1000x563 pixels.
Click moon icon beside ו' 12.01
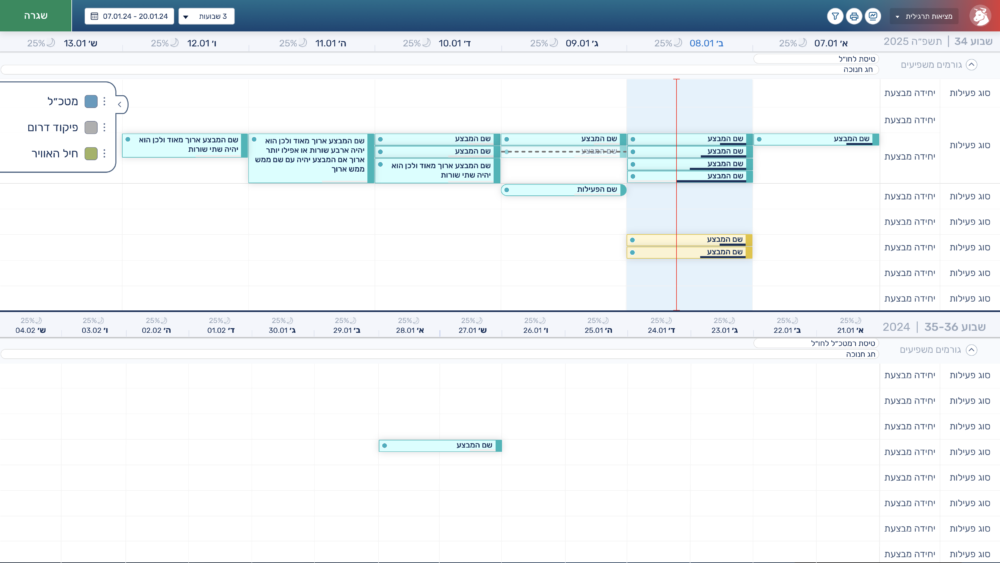(175, 43)
